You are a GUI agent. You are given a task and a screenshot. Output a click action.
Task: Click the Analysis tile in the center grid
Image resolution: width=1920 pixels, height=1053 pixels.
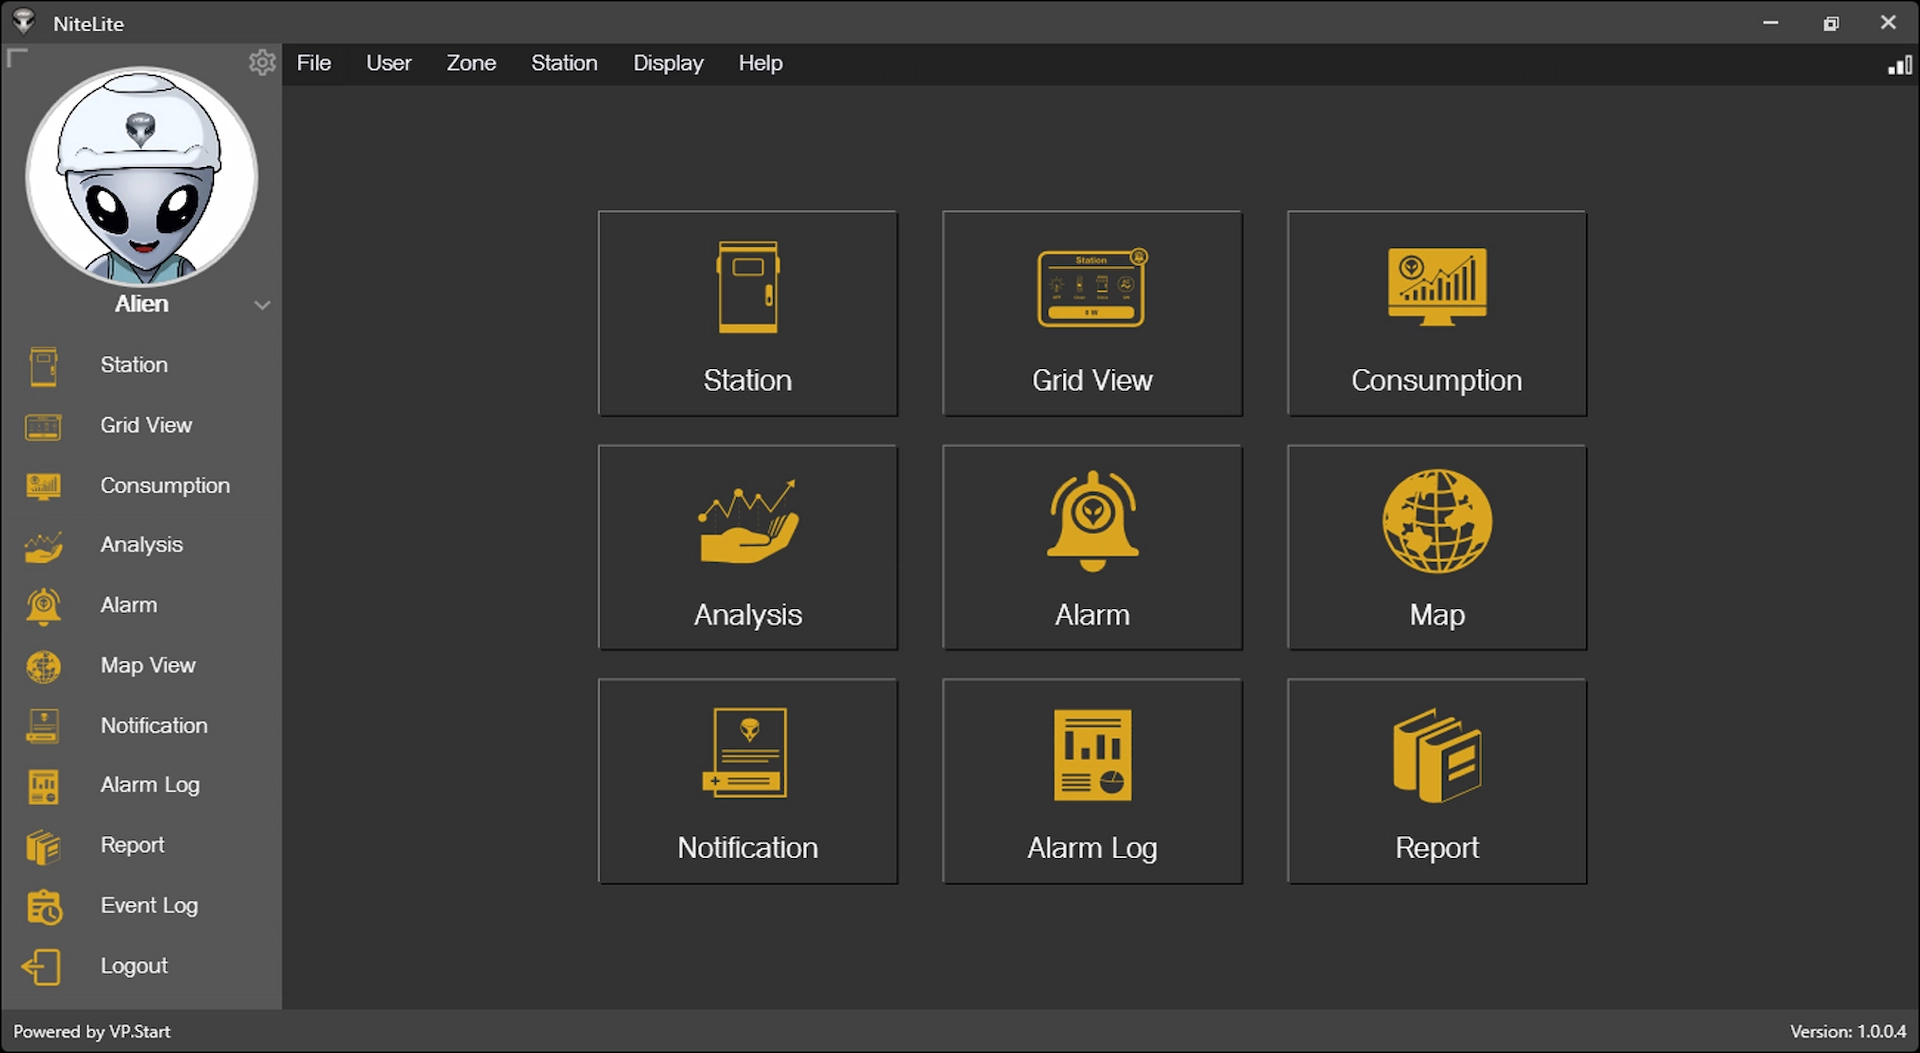click(747, 547)
